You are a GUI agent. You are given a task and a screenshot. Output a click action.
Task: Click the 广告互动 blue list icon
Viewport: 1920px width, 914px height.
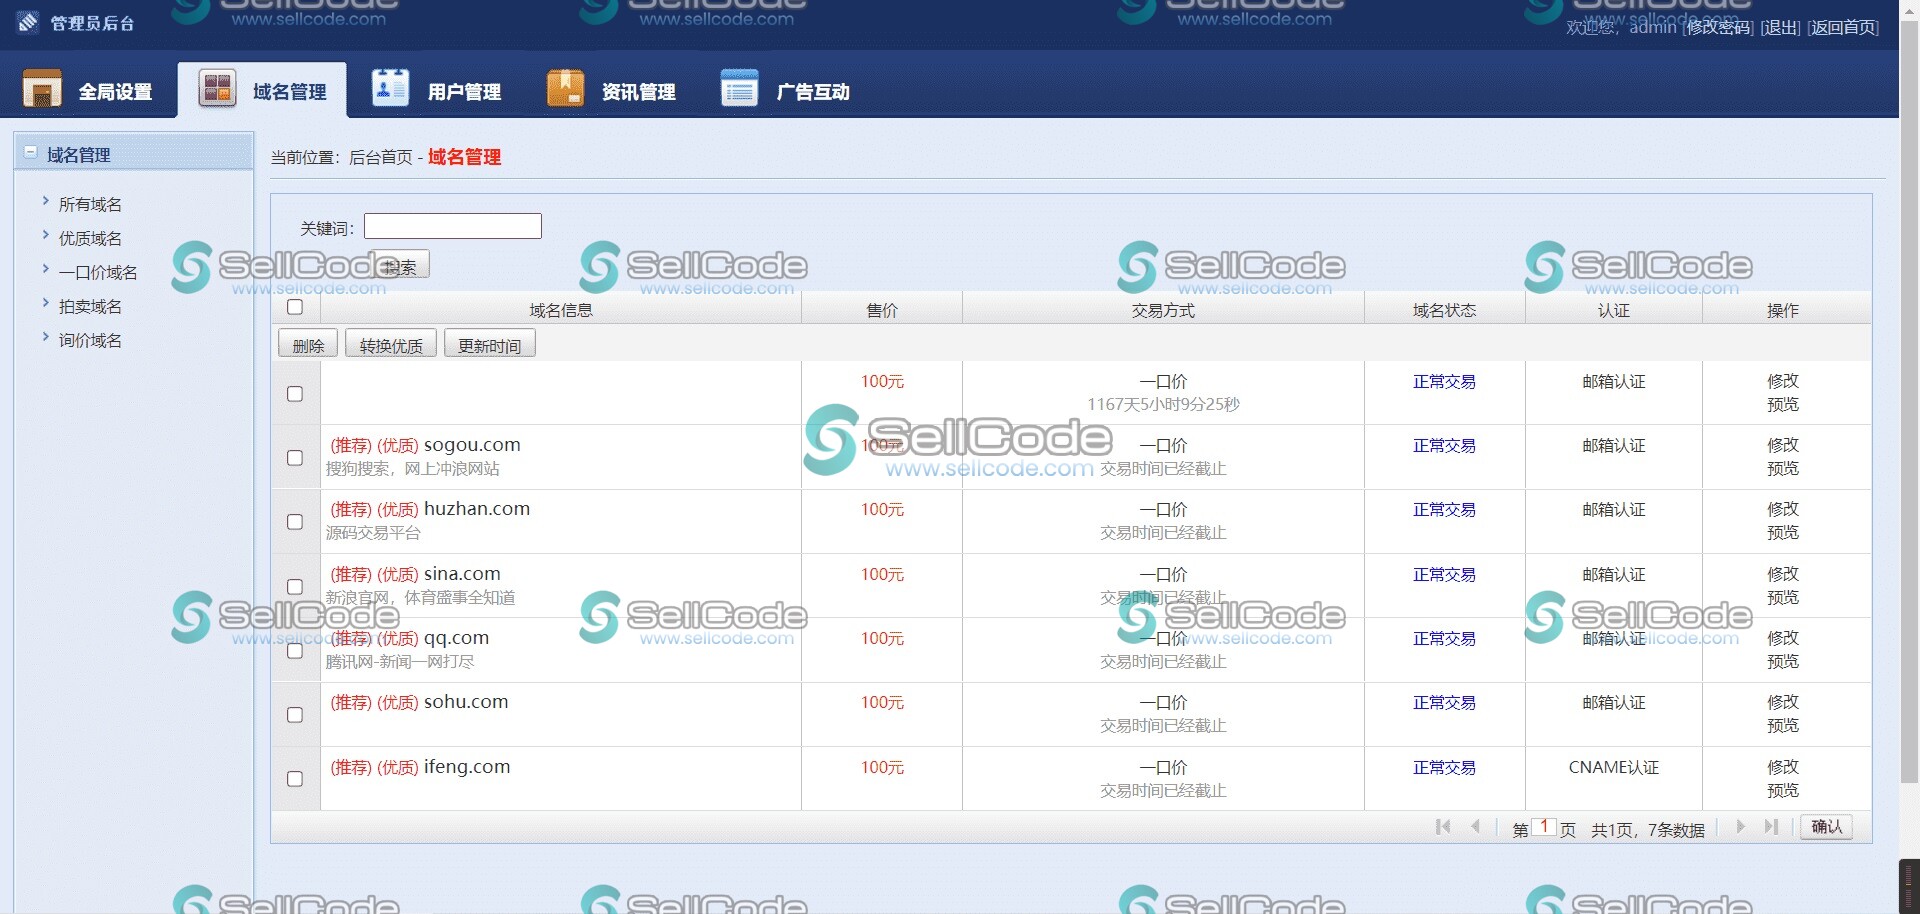pos(739,89)
